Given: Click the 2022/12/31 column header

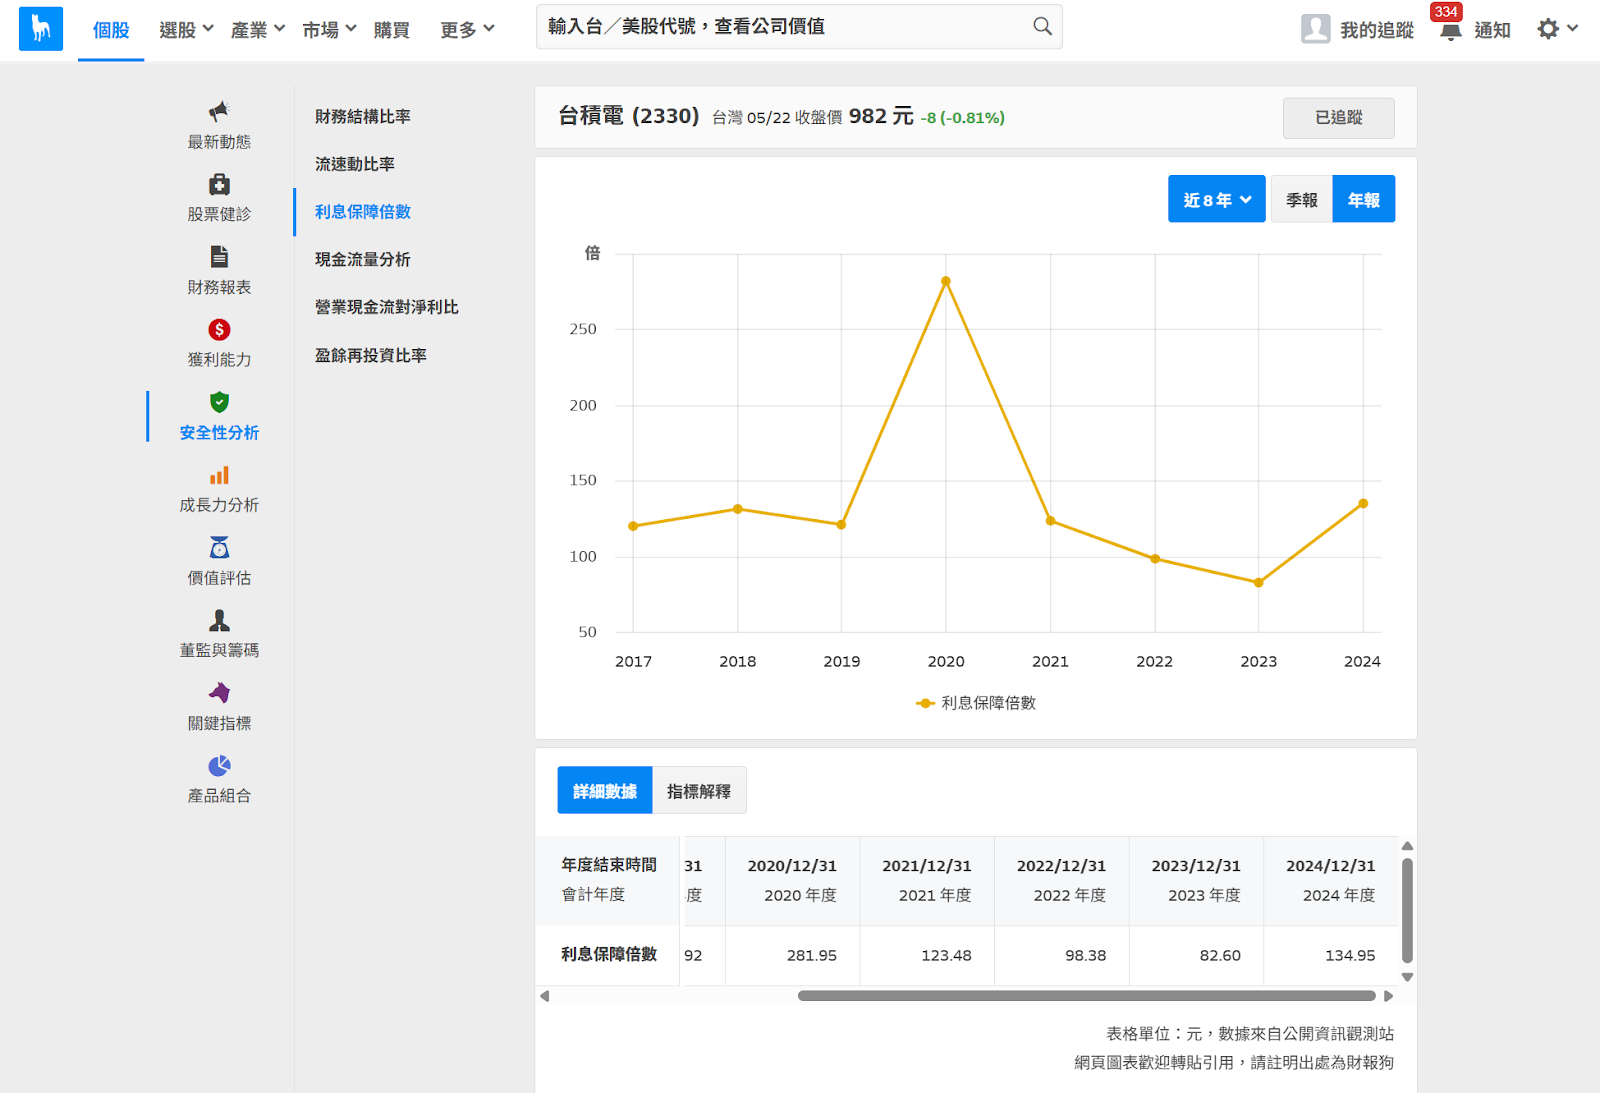Looking at the screenshot, I should pyautogui.click(x=1061, y=880).
